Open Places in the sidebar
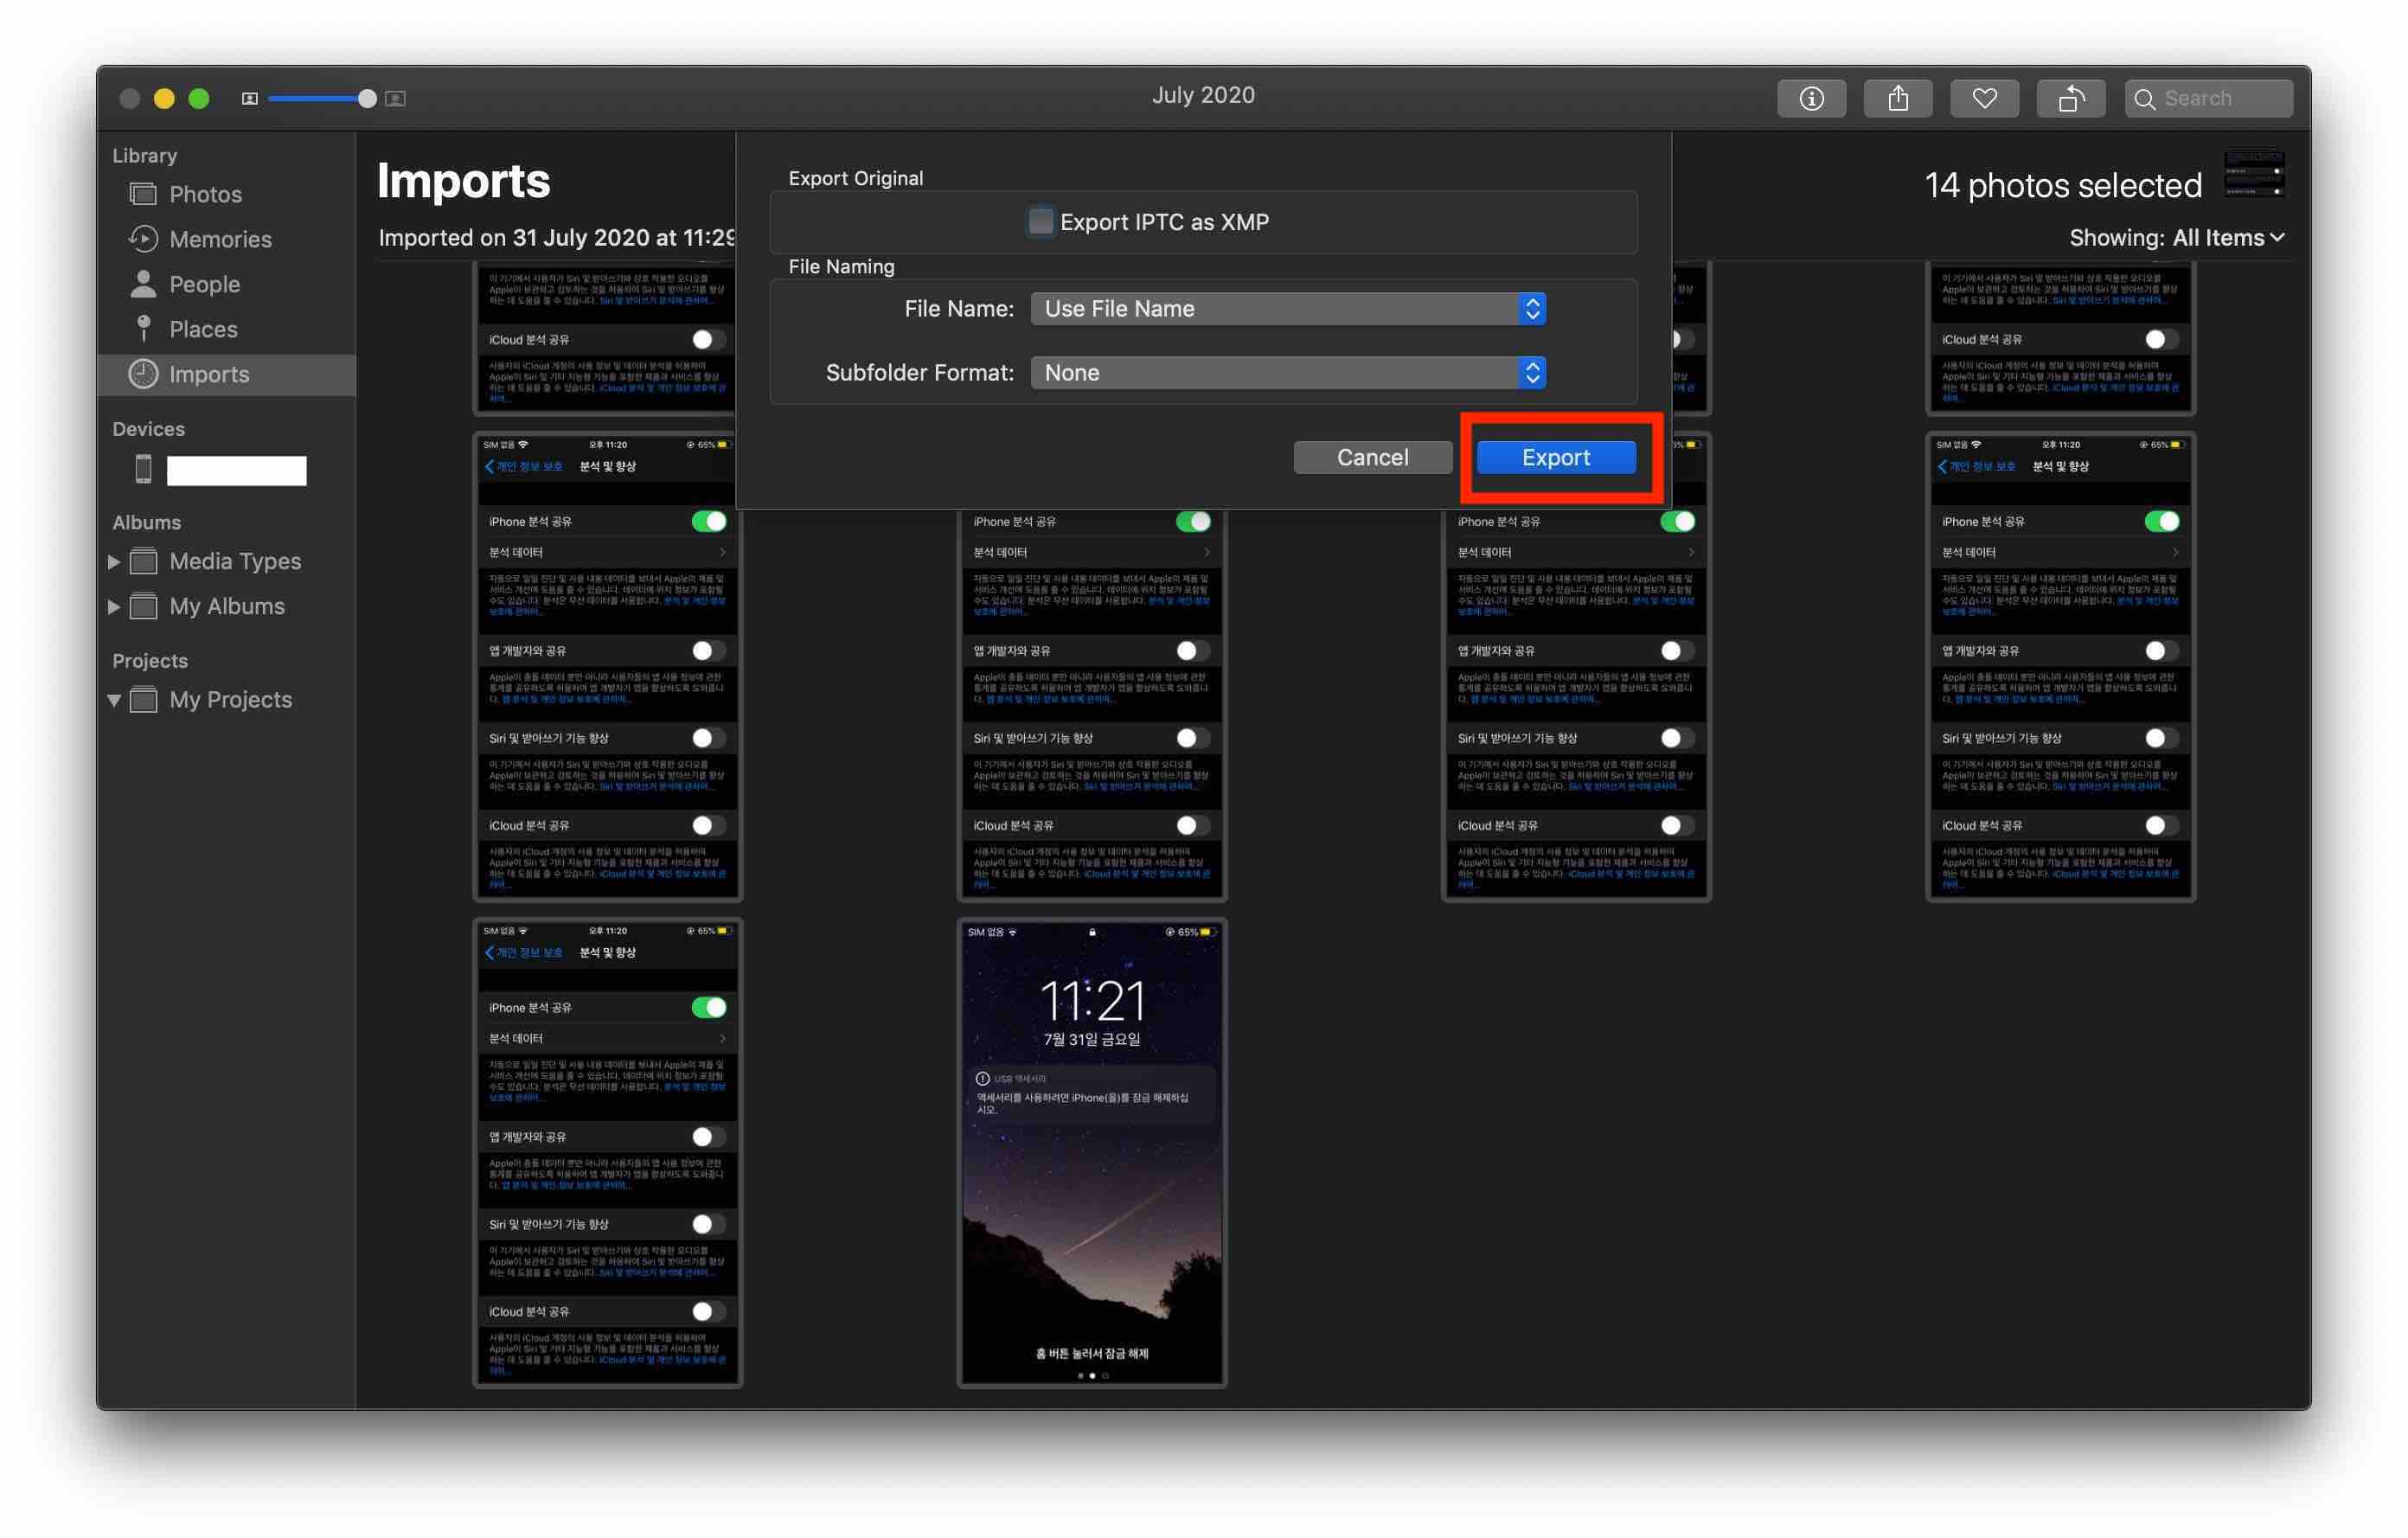 [x=203, y=329]
